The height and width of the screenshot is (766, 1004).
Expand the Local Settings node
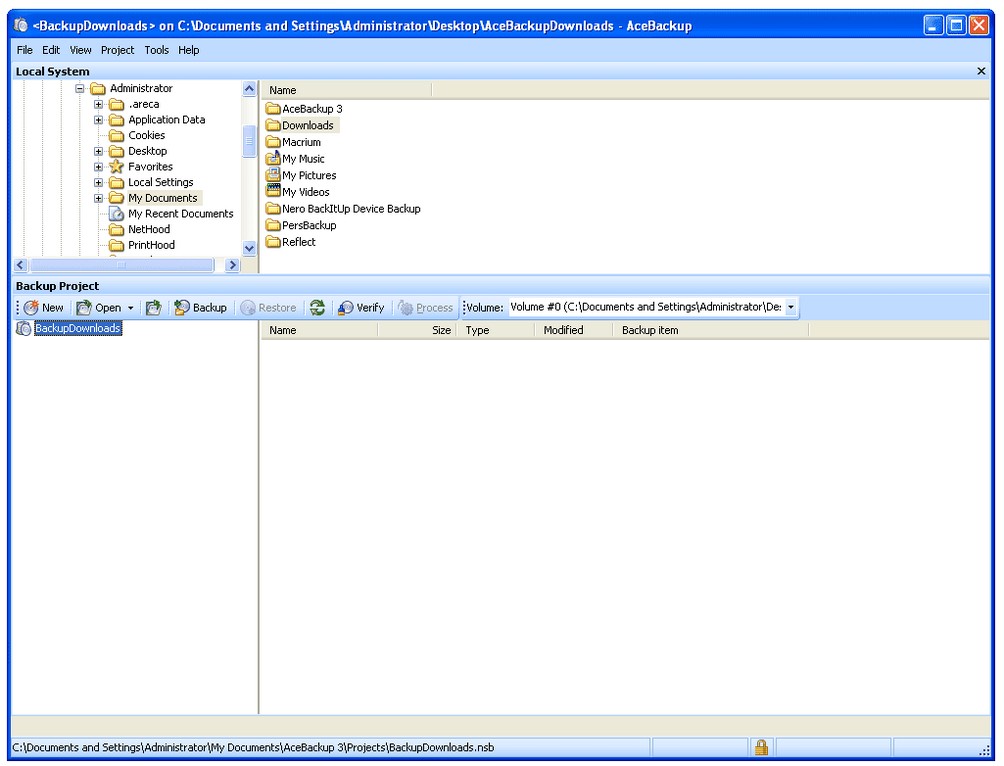(x=98, y=183)
